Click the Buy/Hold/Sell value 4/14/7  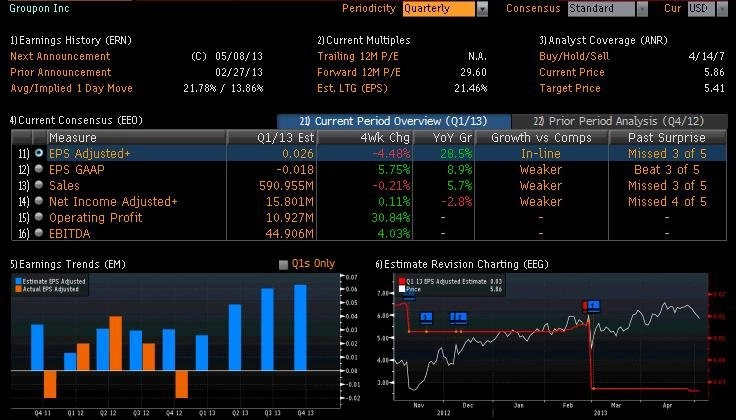pyautogui.click(x=706, y=56)
